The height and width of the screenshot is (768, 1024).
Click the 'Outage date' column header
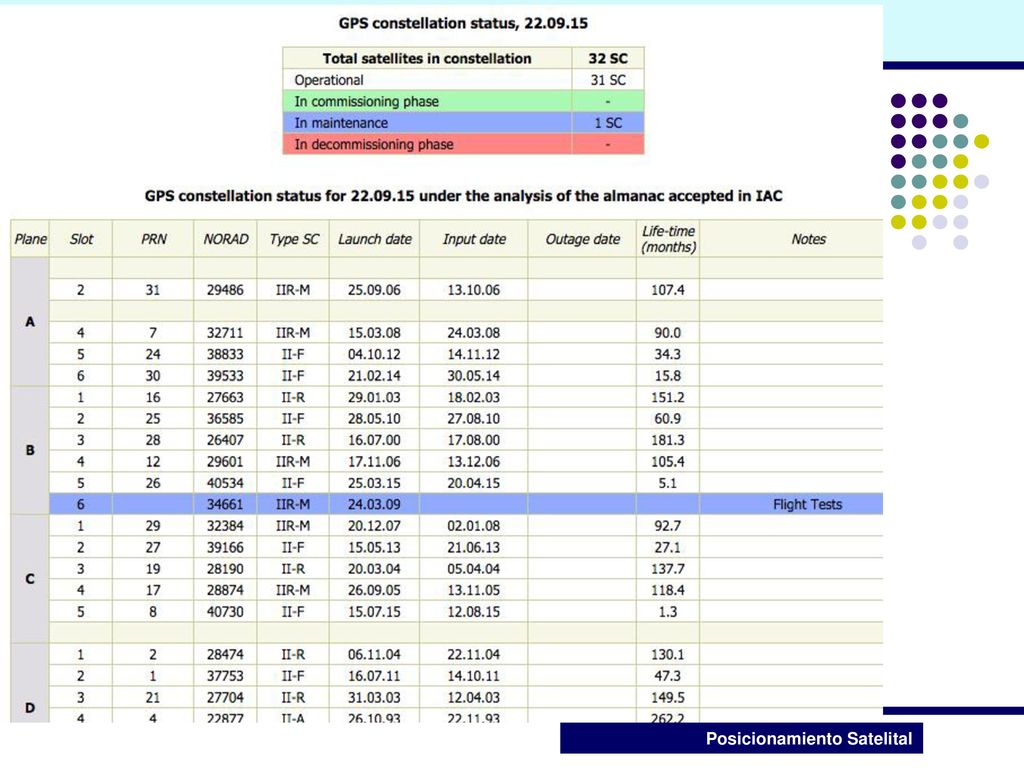click(x=583, y=239)
